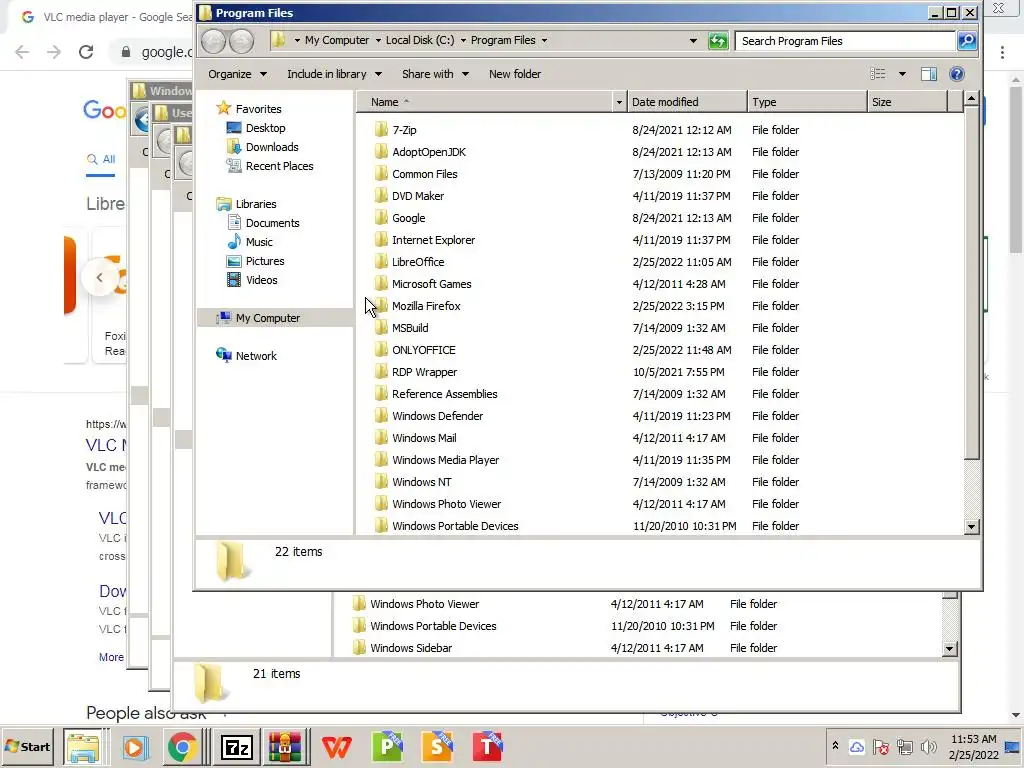The height and width of the screenshot is (768, 1024).
Task: Open the Videos library
Action: click(x=261, y=280)
